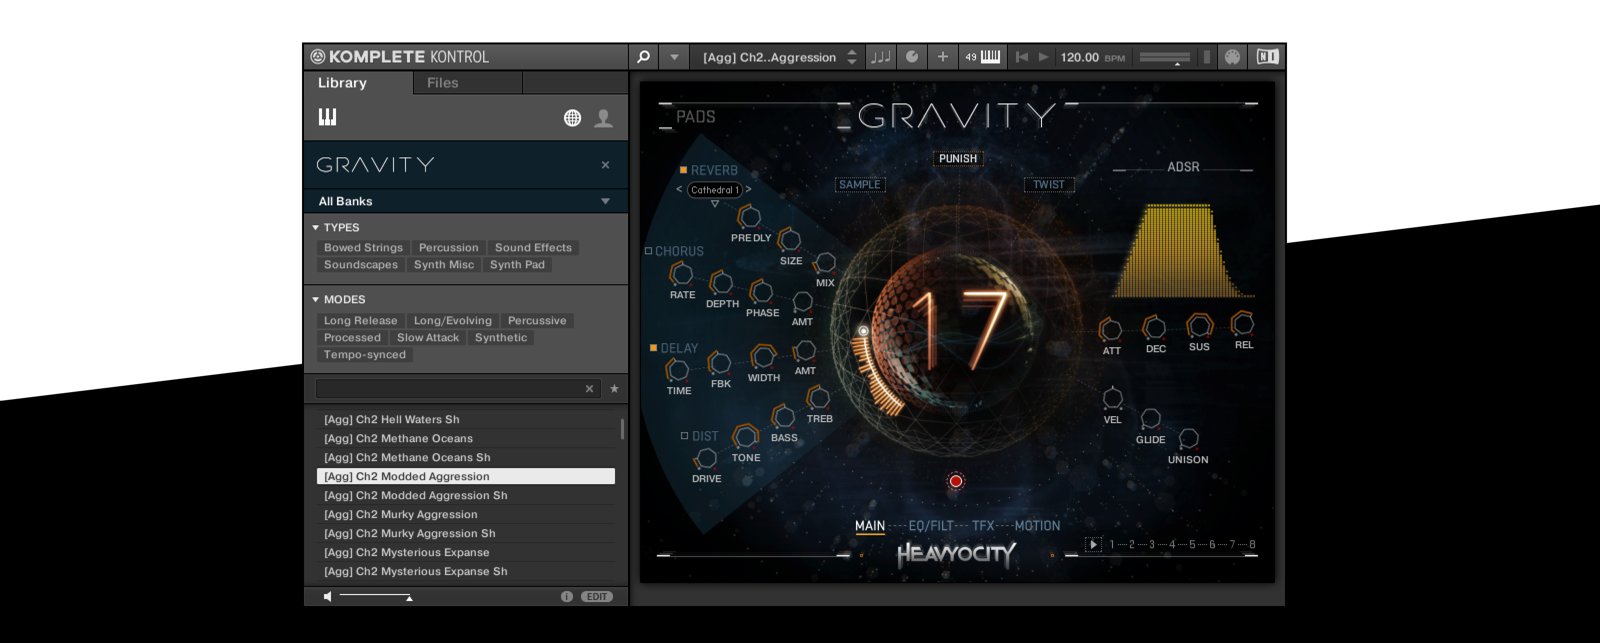Select preset [Agg] Ch2 Hell Waters Sh
This screenshot has height=643, width=1600.
pyautogui.click(x=466, y=420)
